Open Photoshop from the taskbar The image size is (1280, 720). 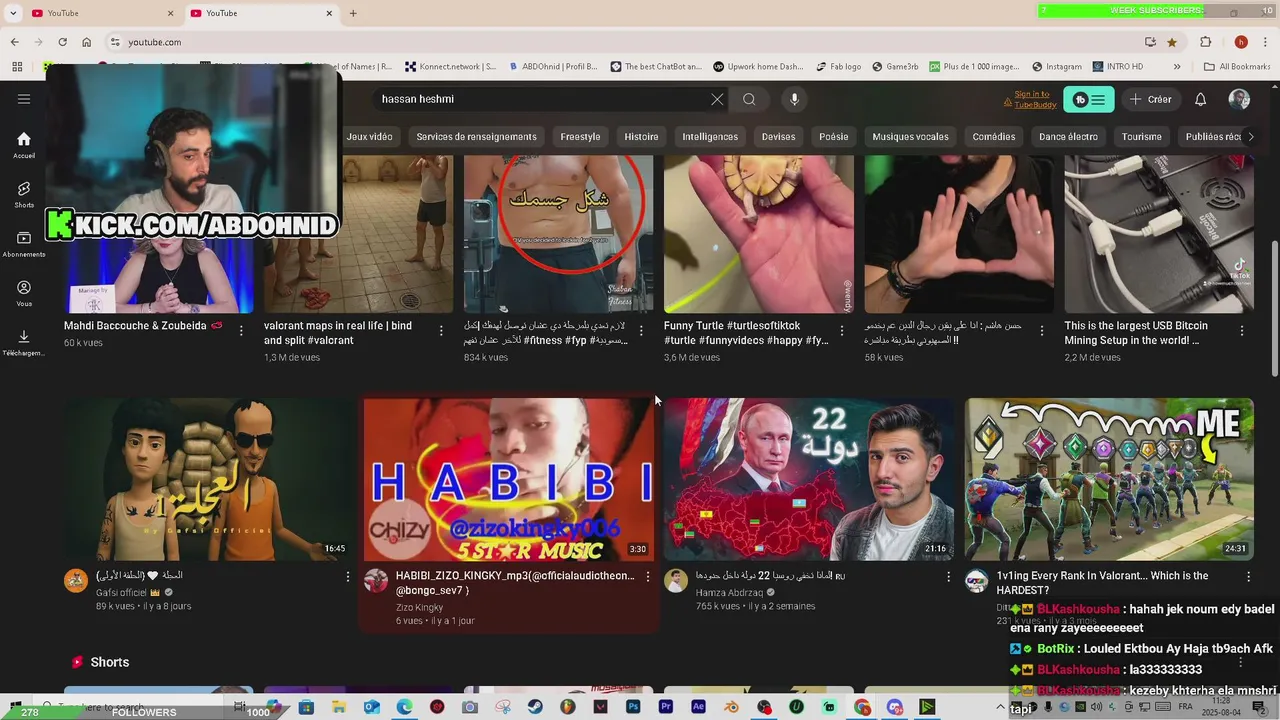[633, 707]
